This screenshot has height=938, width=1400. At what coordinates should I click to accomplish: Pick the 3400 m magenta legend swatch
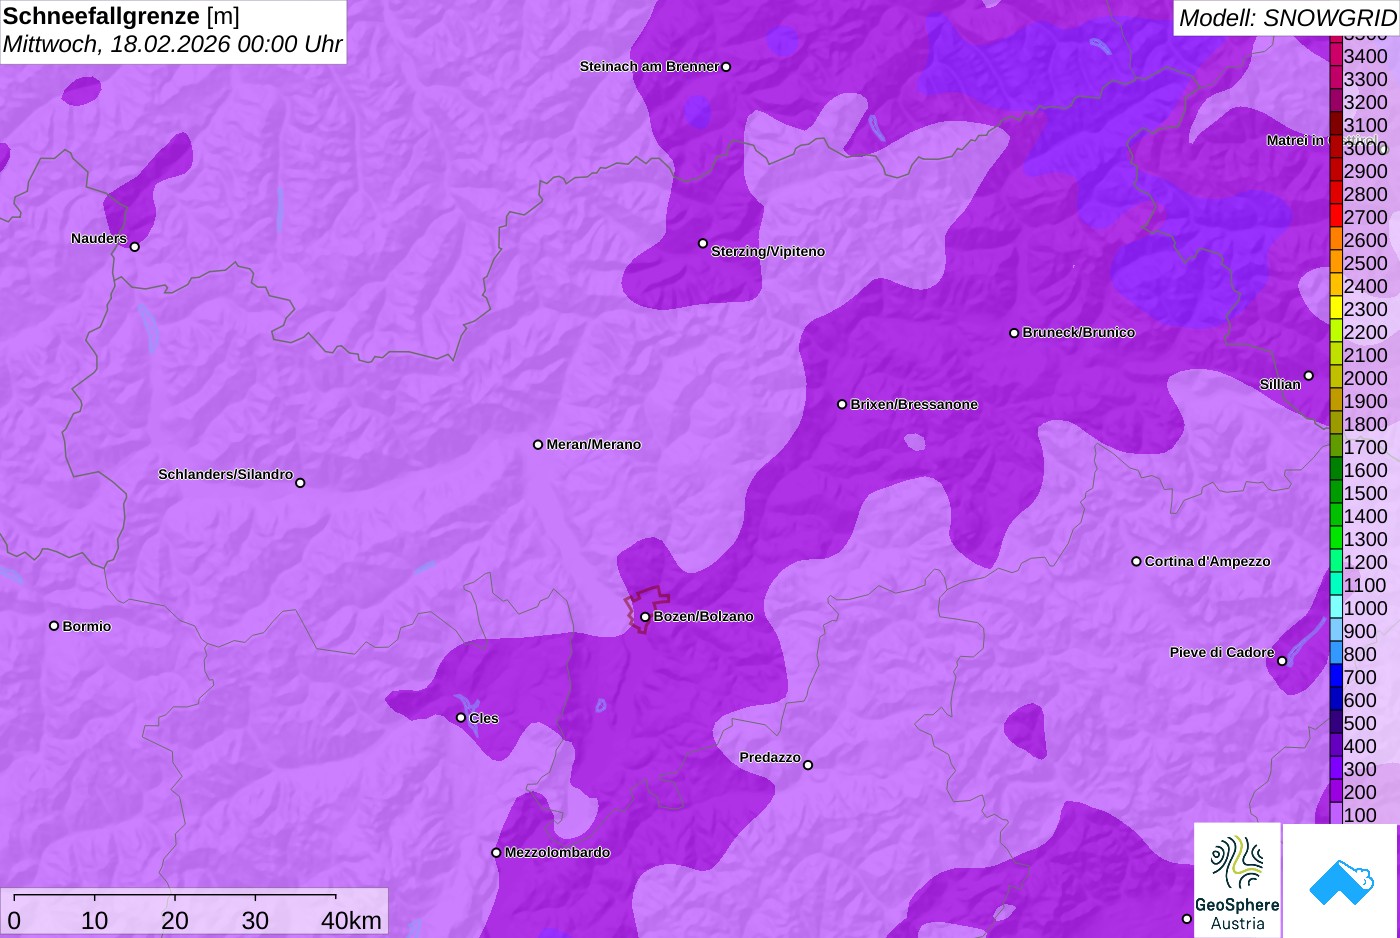point(1335,56)
